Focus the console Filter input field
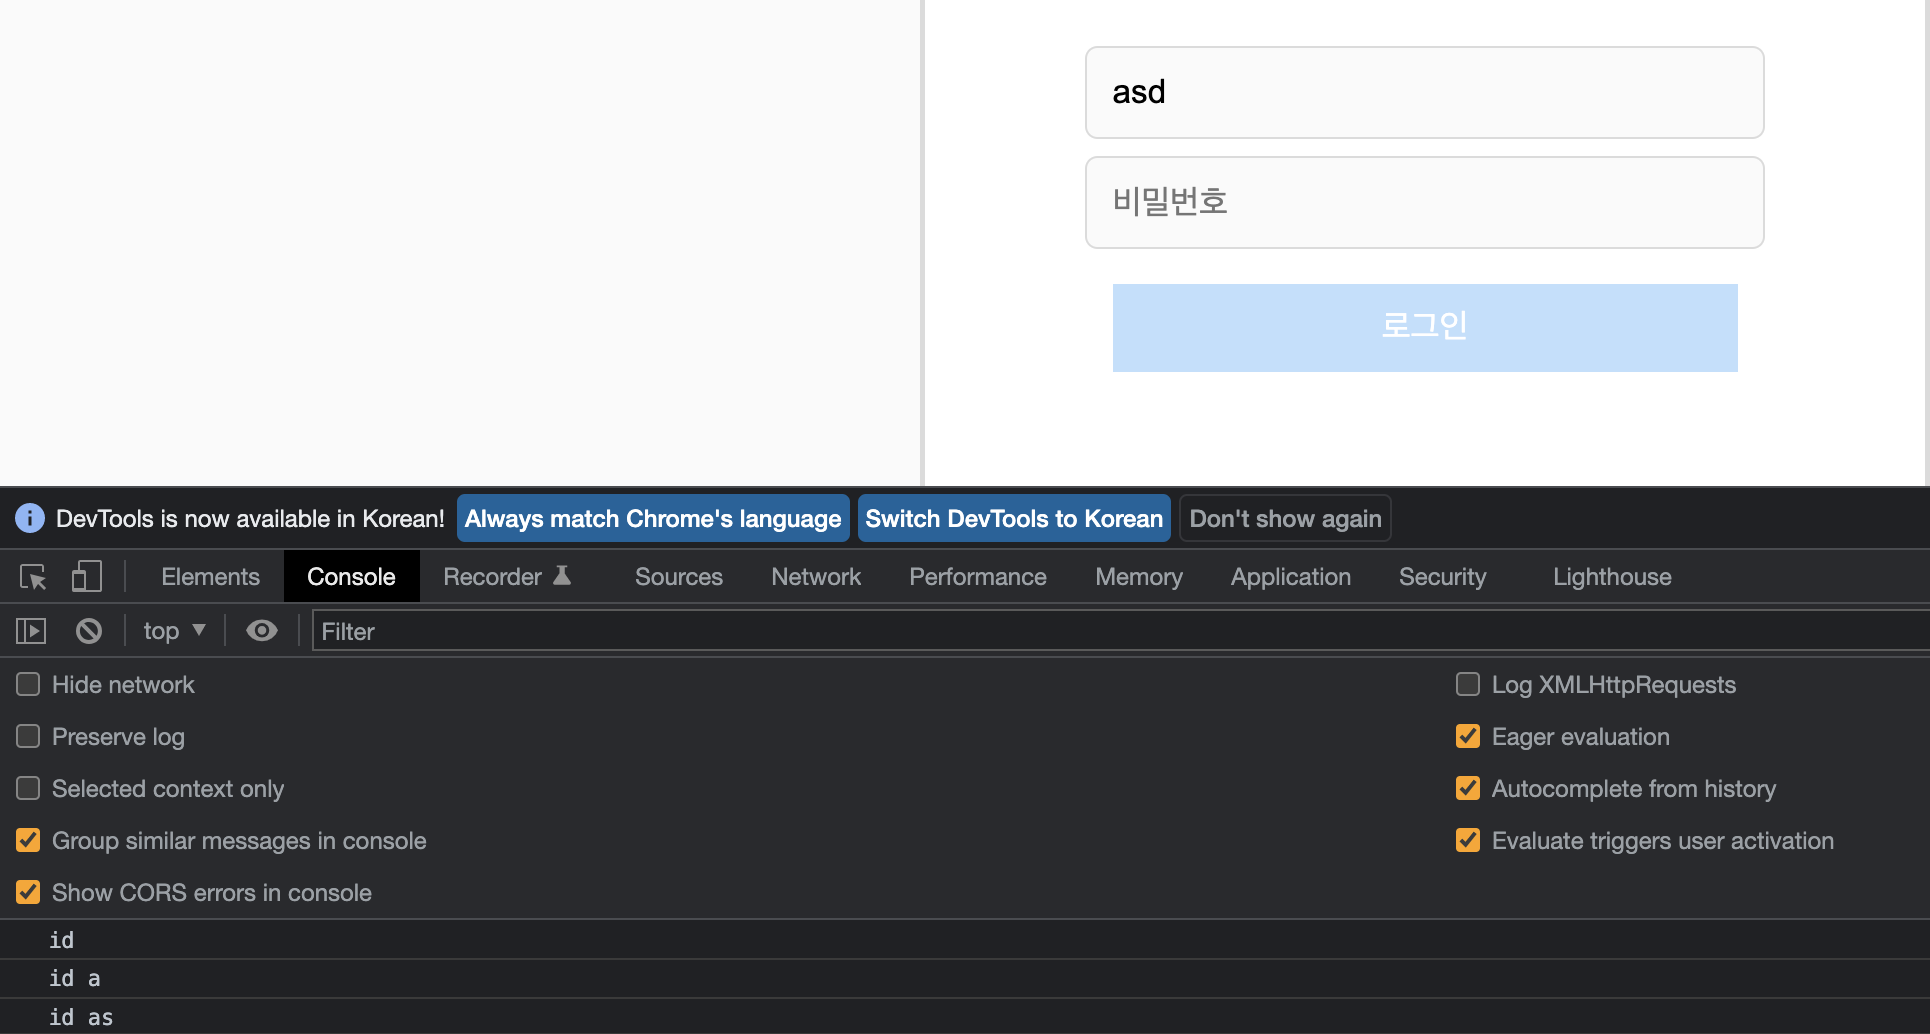1930x1034 pixels. click(1120, 631)
